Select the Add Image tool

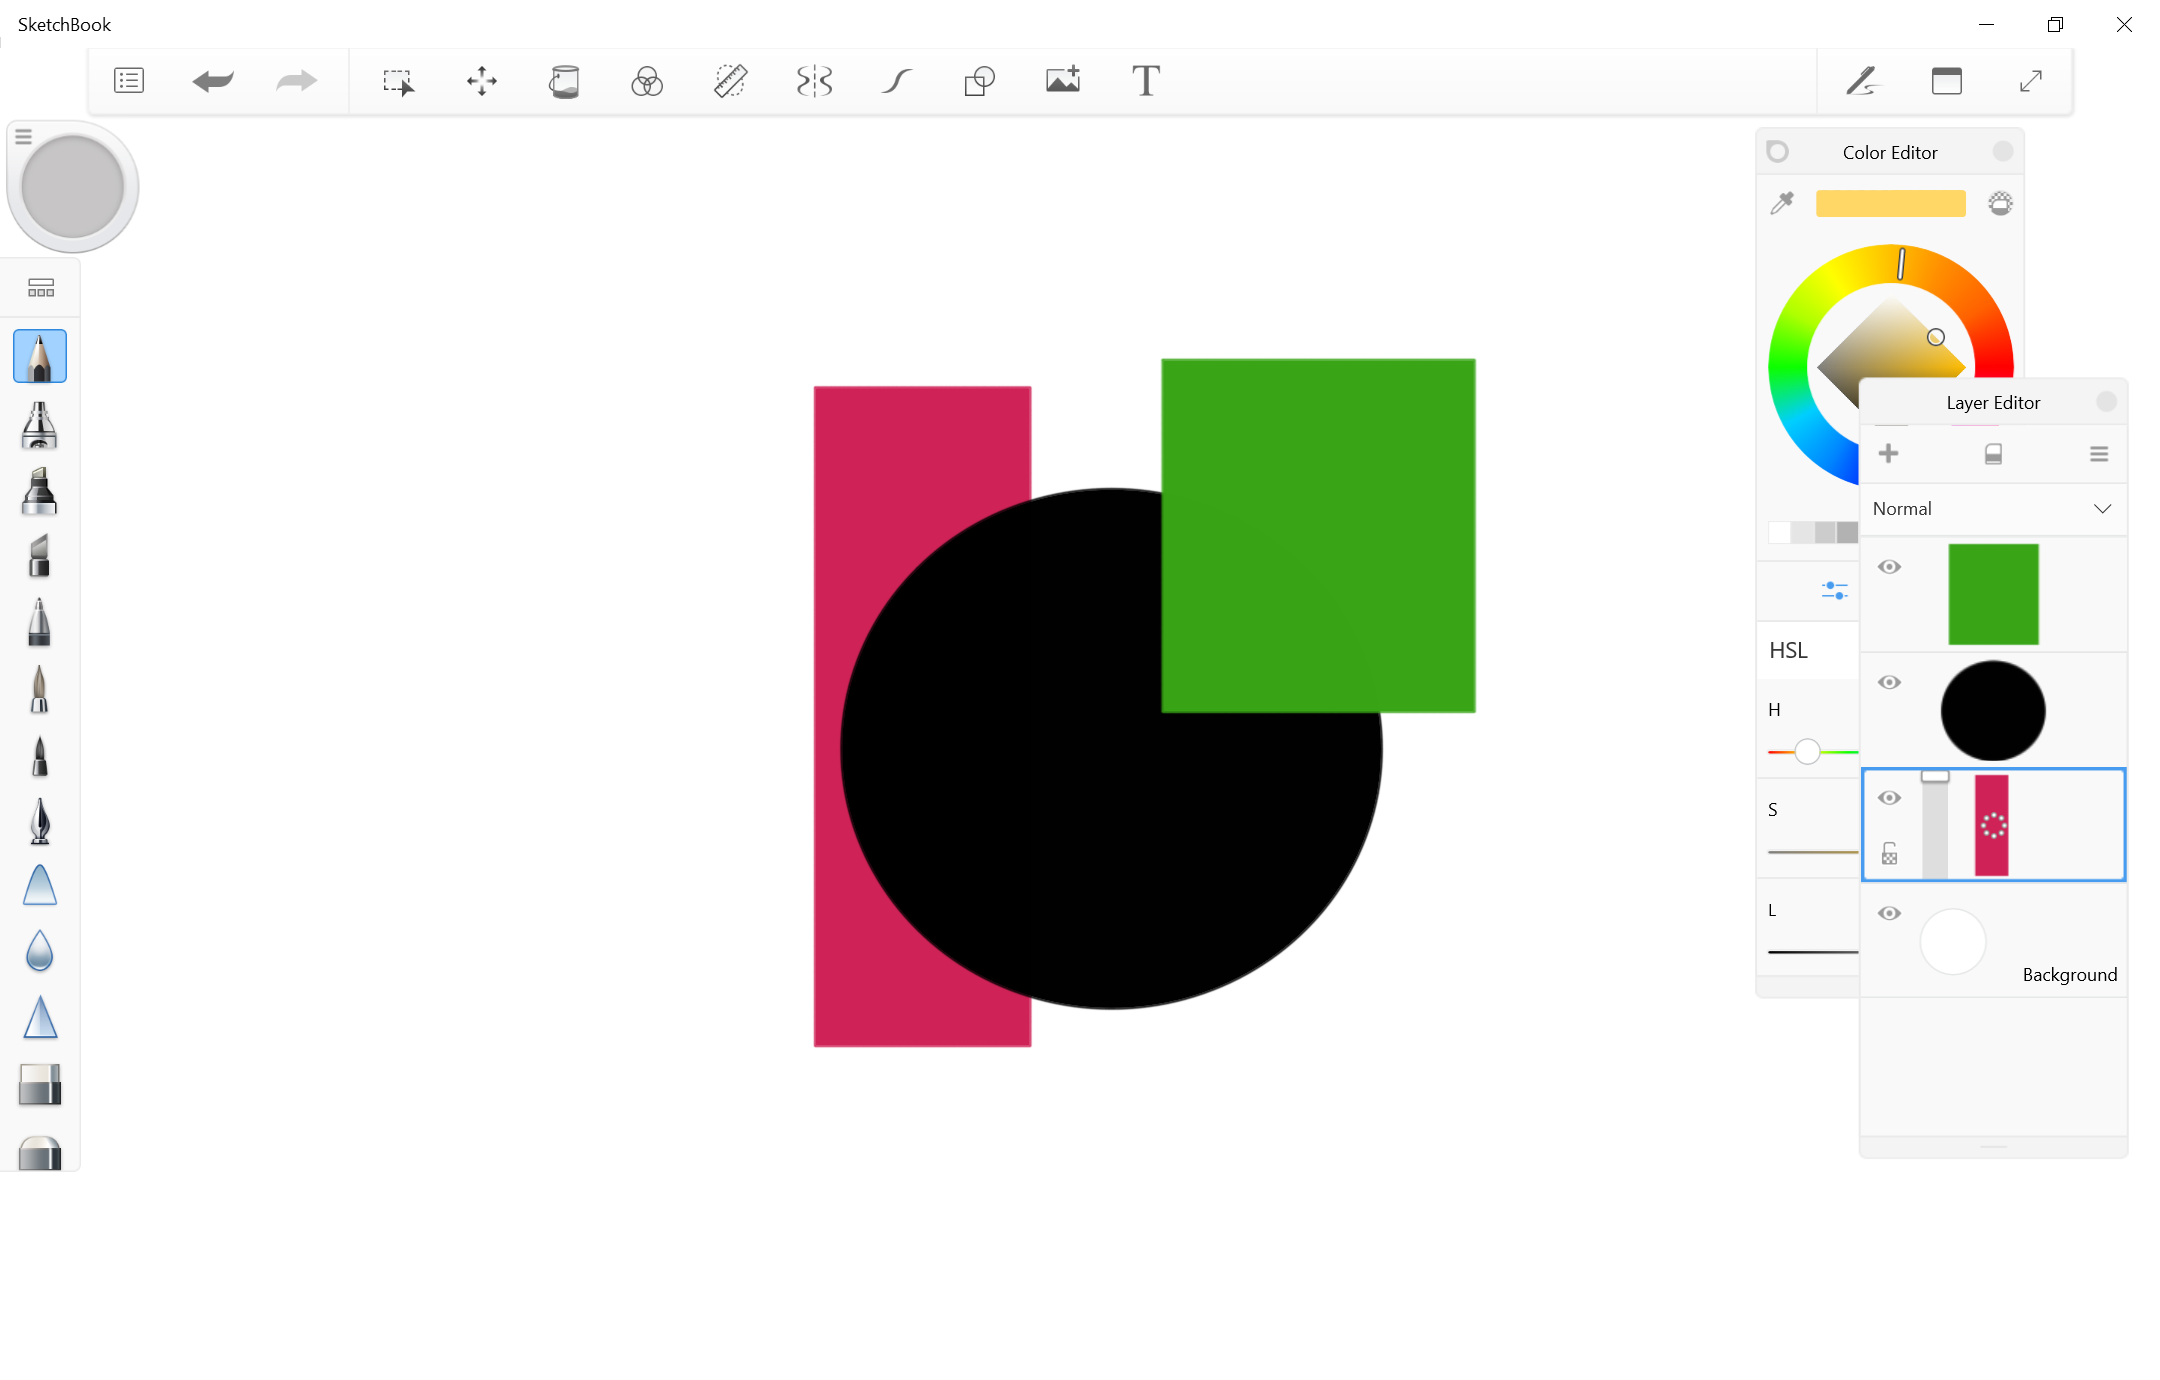(1063, 80)
